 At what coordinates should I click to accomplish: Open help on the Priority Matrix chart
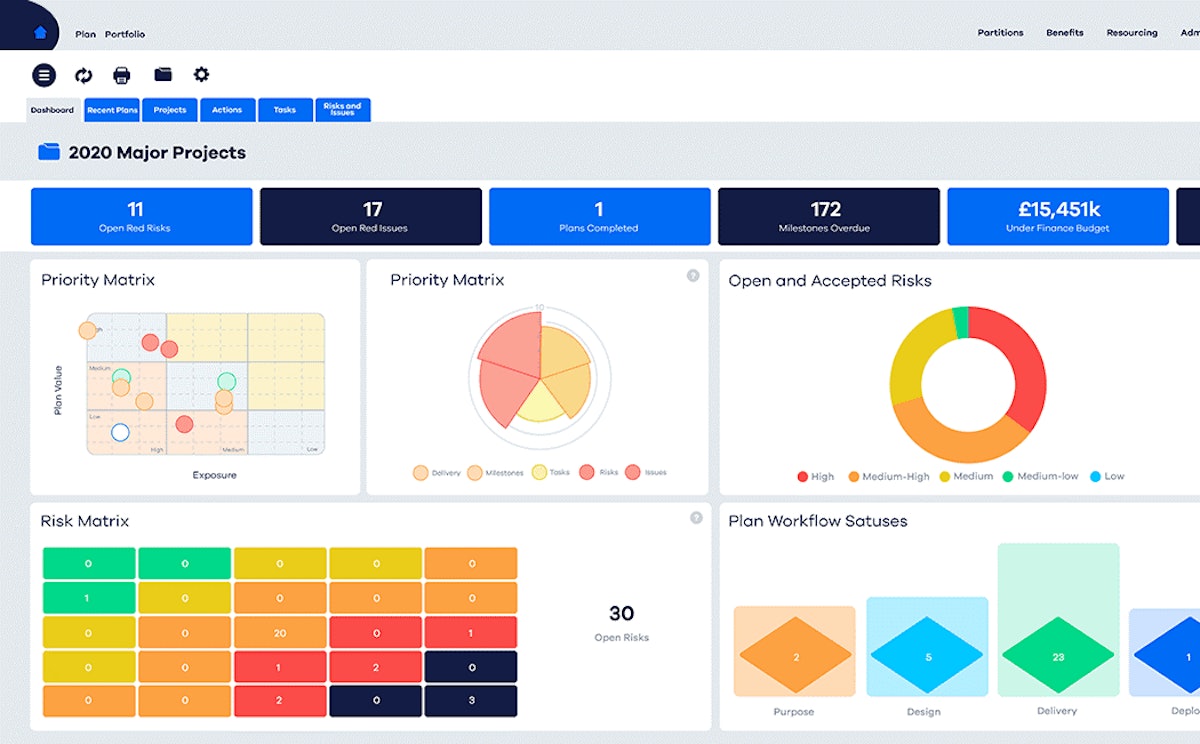click(692, 276)
